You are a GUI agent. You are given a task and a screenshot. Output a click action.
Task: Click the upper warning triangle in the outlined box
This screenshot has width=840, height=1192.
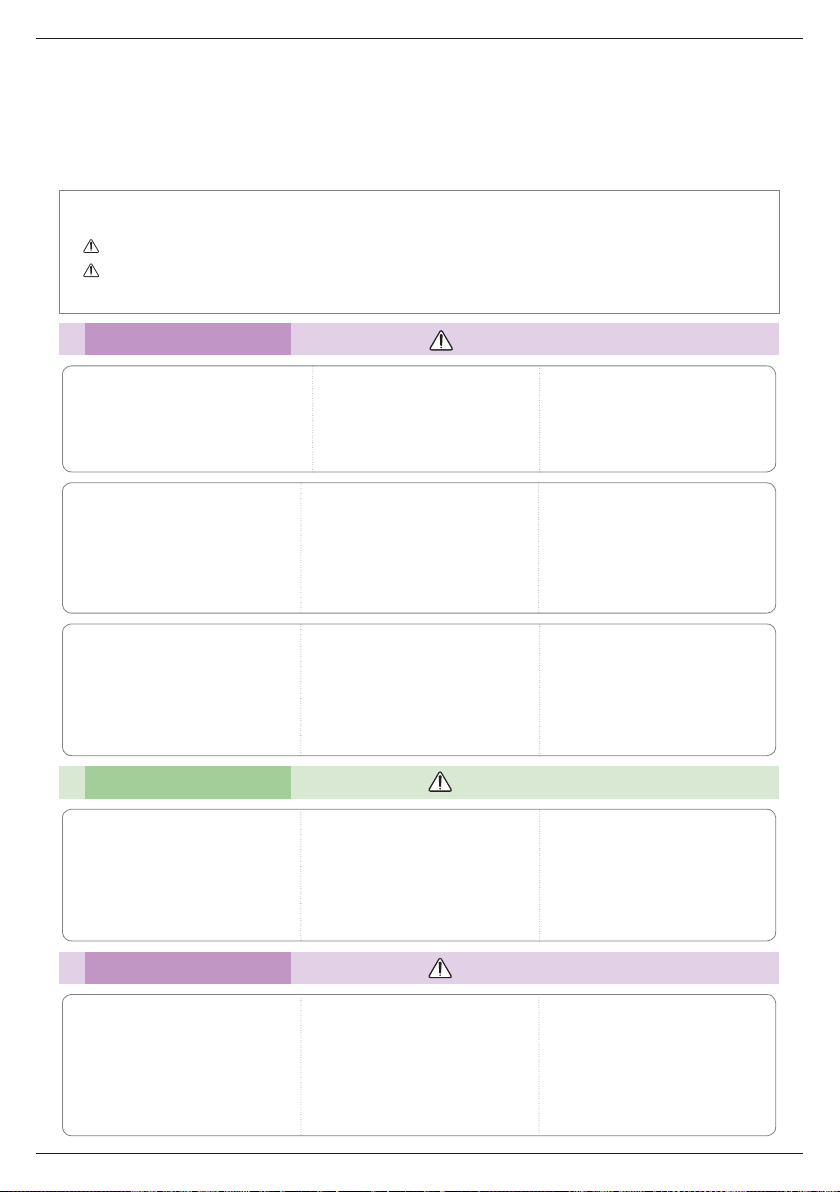click(90, 246)
